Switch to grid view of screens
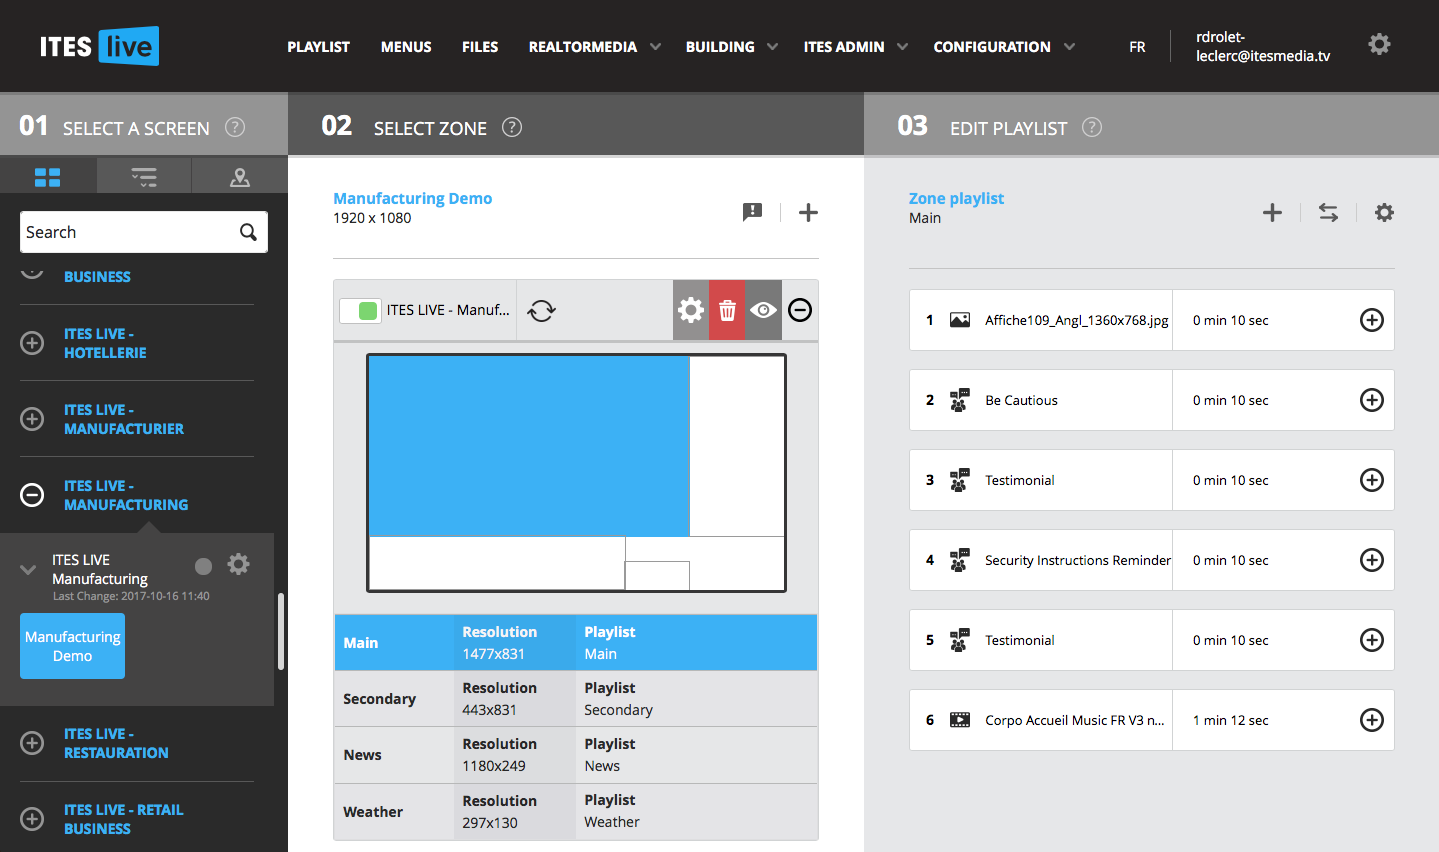 48,177
